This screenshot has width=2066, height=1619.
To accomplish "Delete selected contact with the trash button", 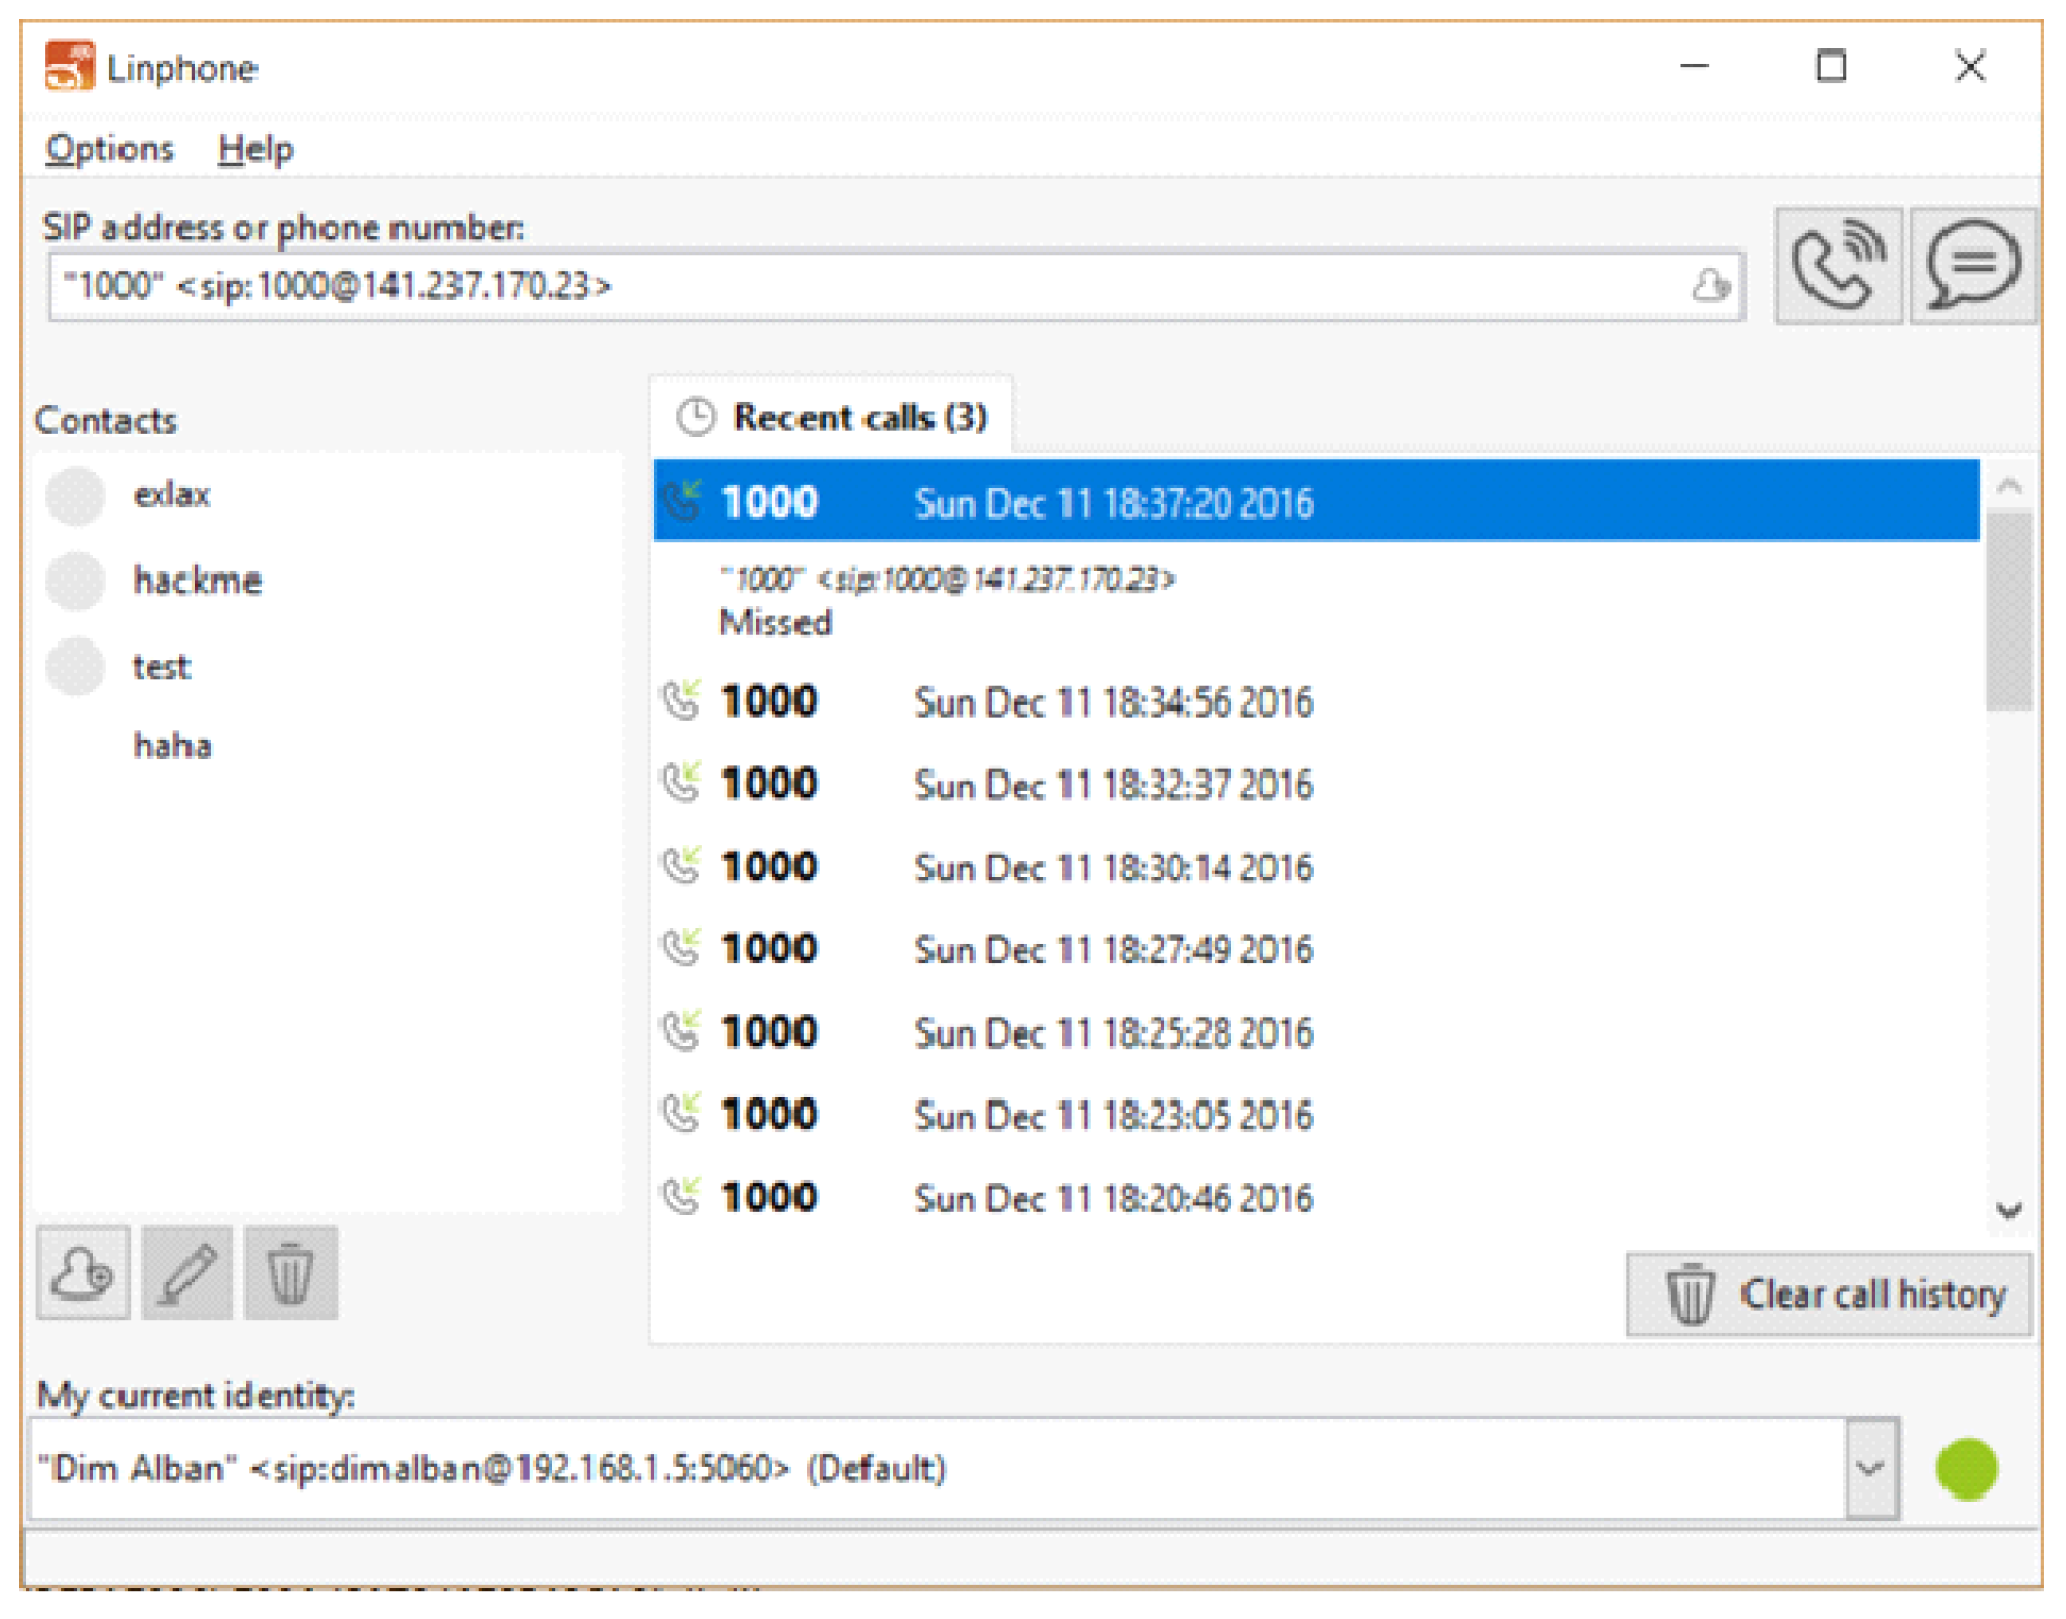I will point(291,1273).
